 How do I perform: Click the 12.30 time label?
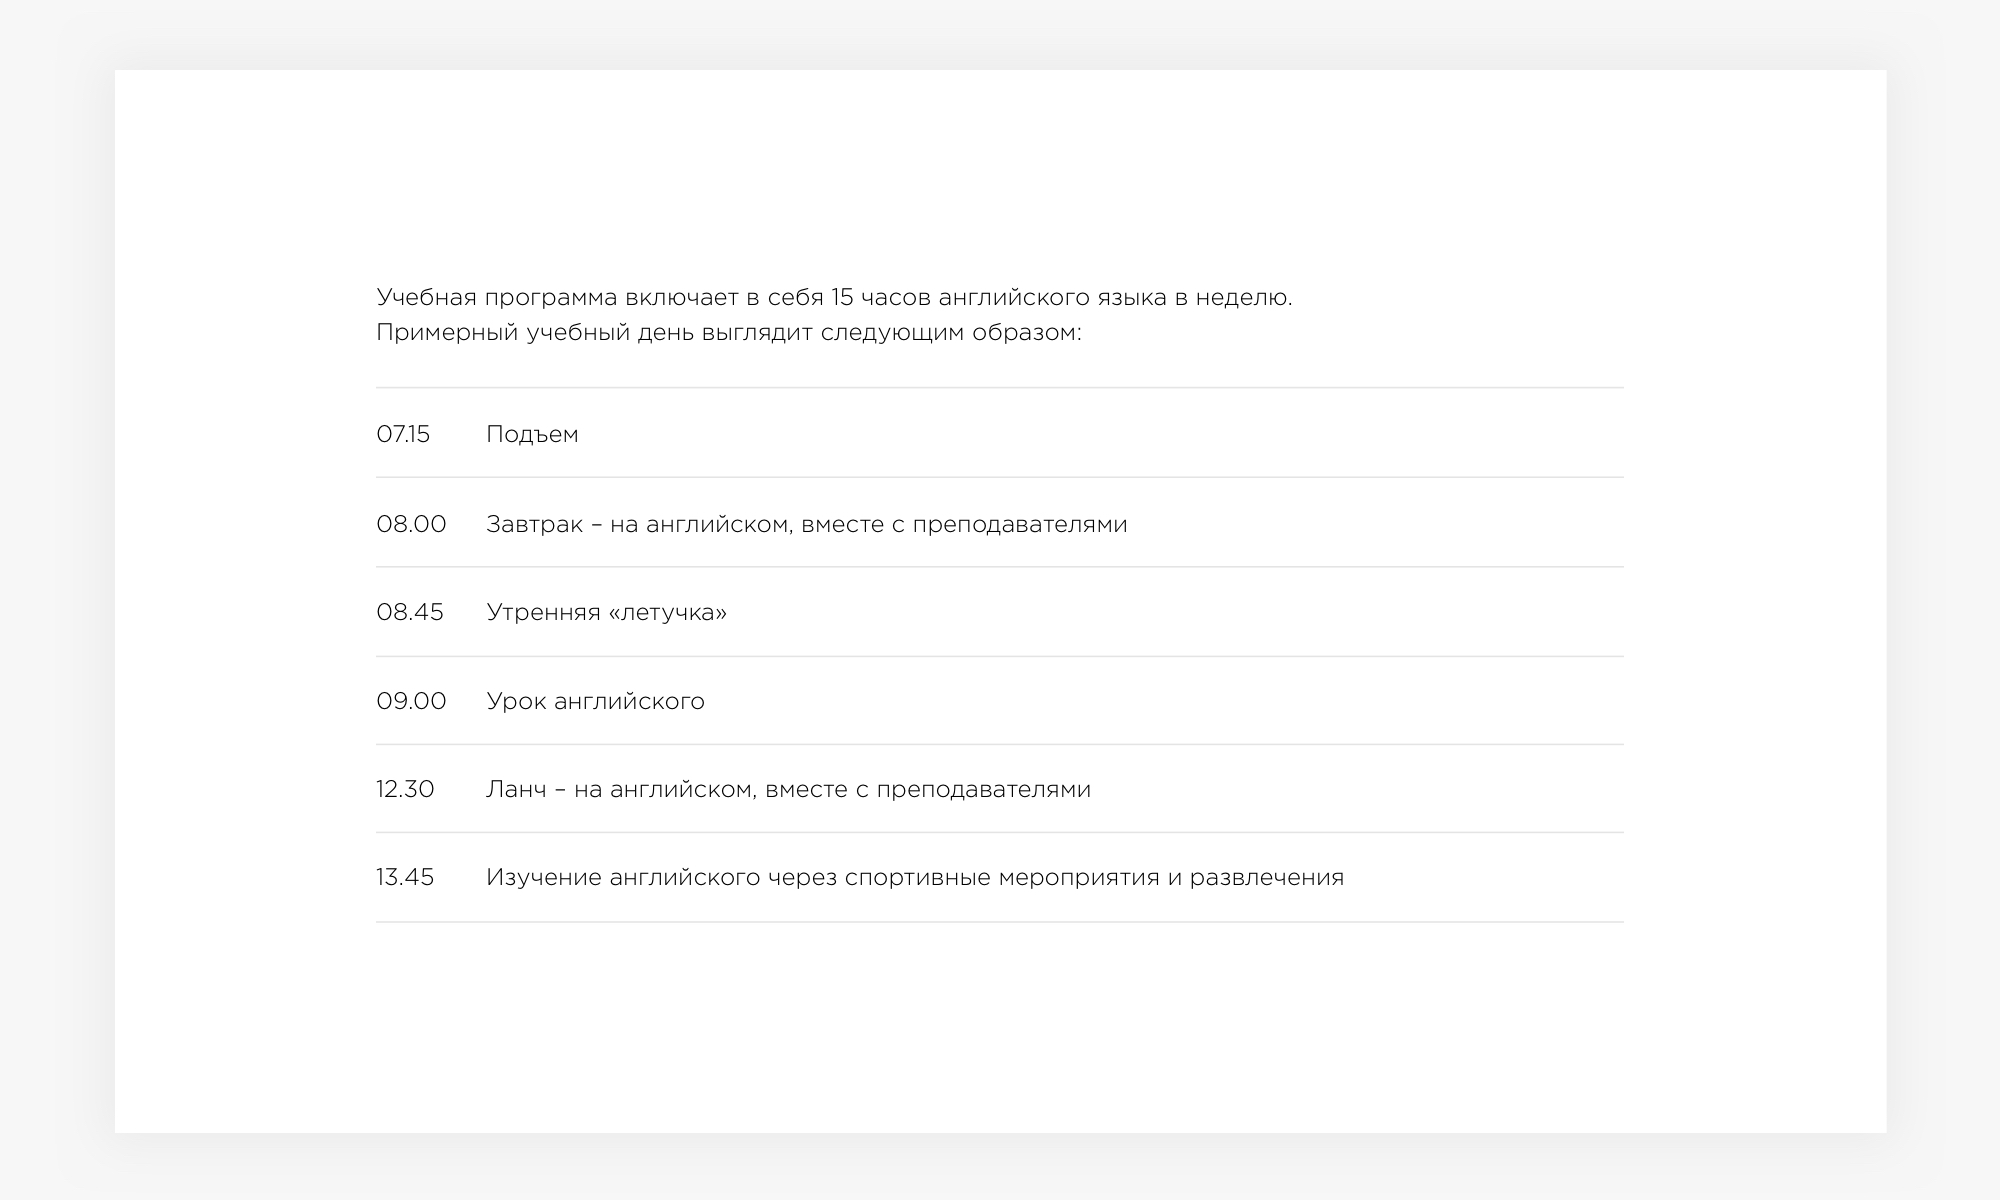click(x=405, y=789)
